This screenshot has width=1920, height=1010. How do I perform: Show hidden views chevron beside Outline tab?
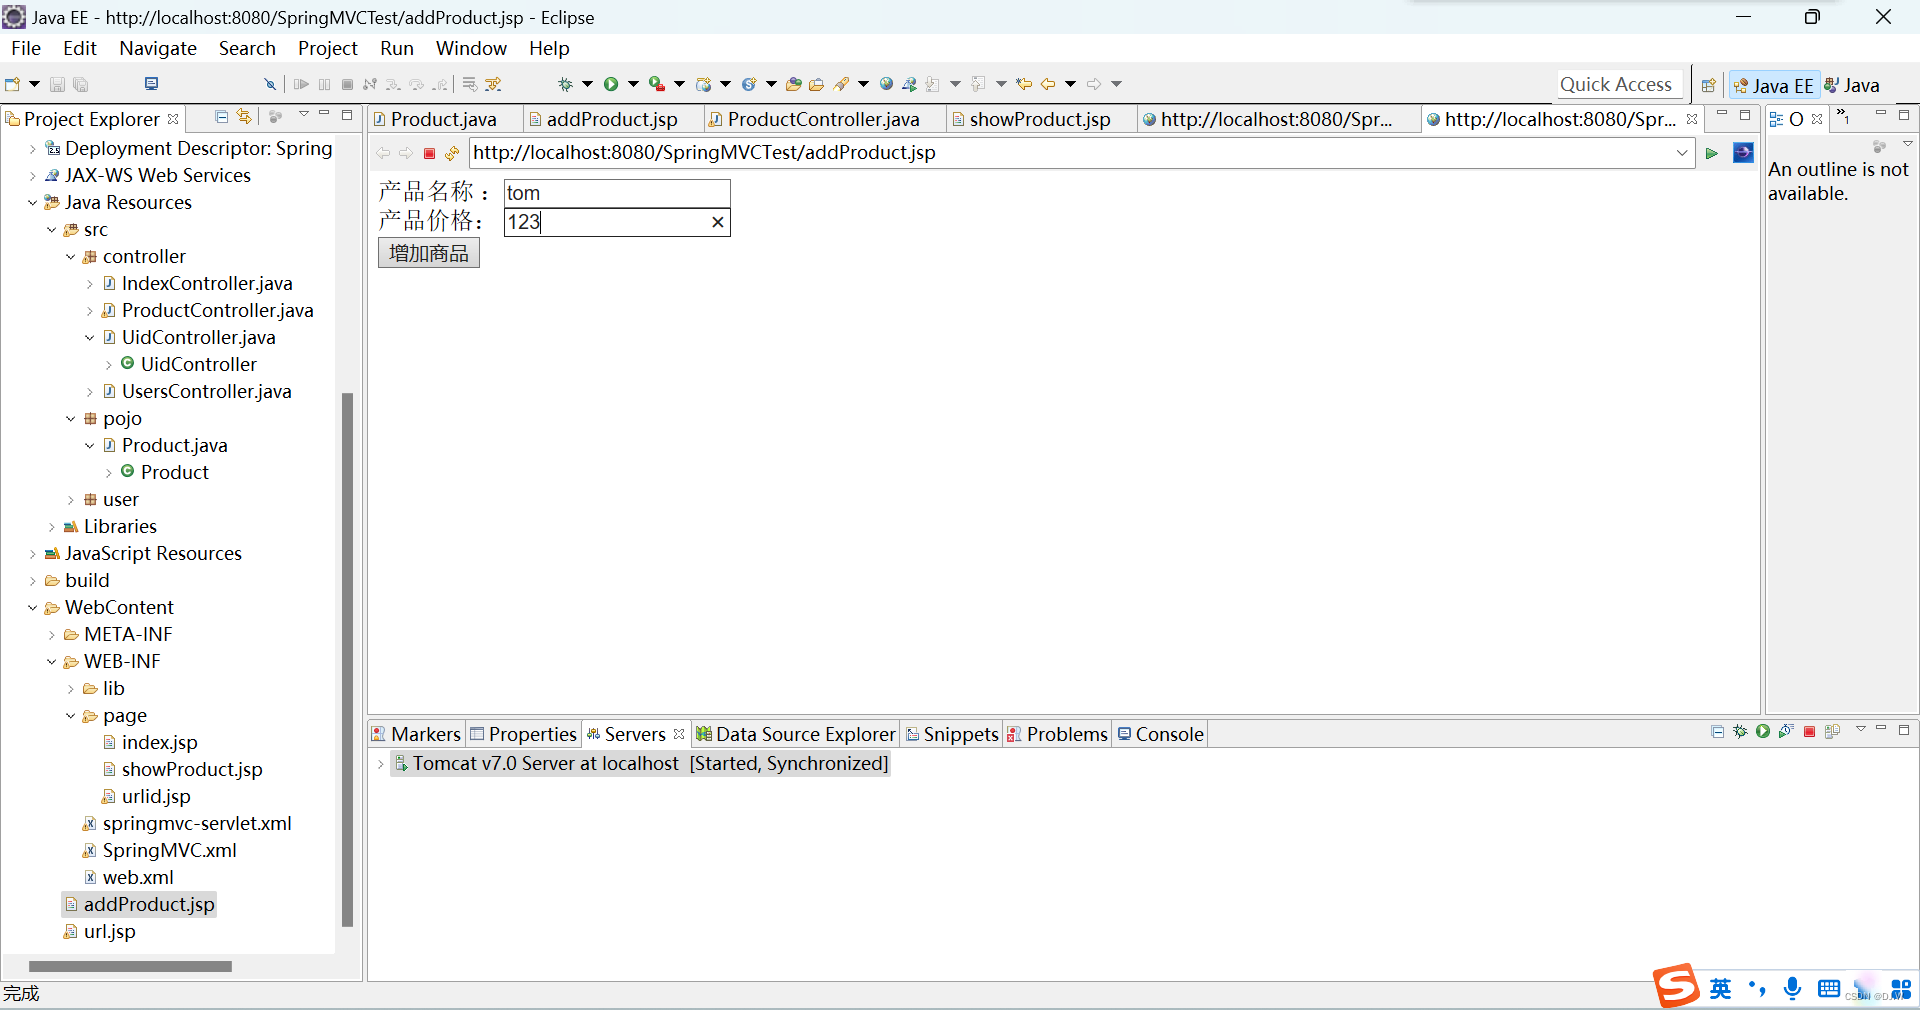point(1844,118)
